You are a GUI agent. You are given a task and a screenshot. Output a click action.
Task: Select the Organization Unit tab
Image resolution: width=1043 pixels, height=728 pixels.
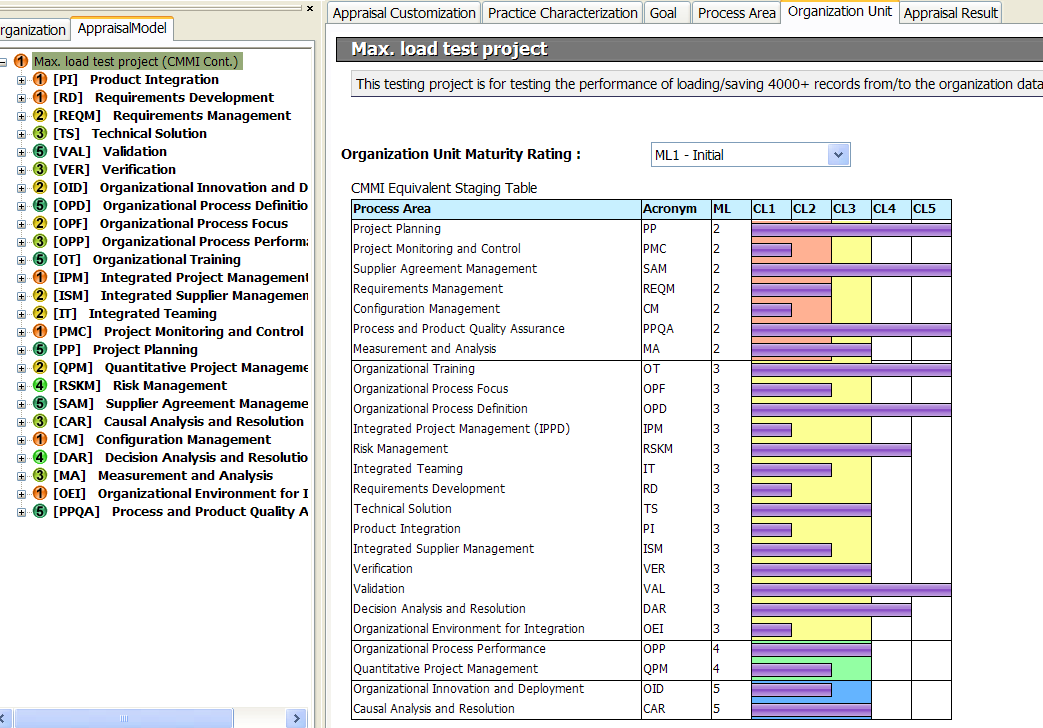tap(839, 11)
